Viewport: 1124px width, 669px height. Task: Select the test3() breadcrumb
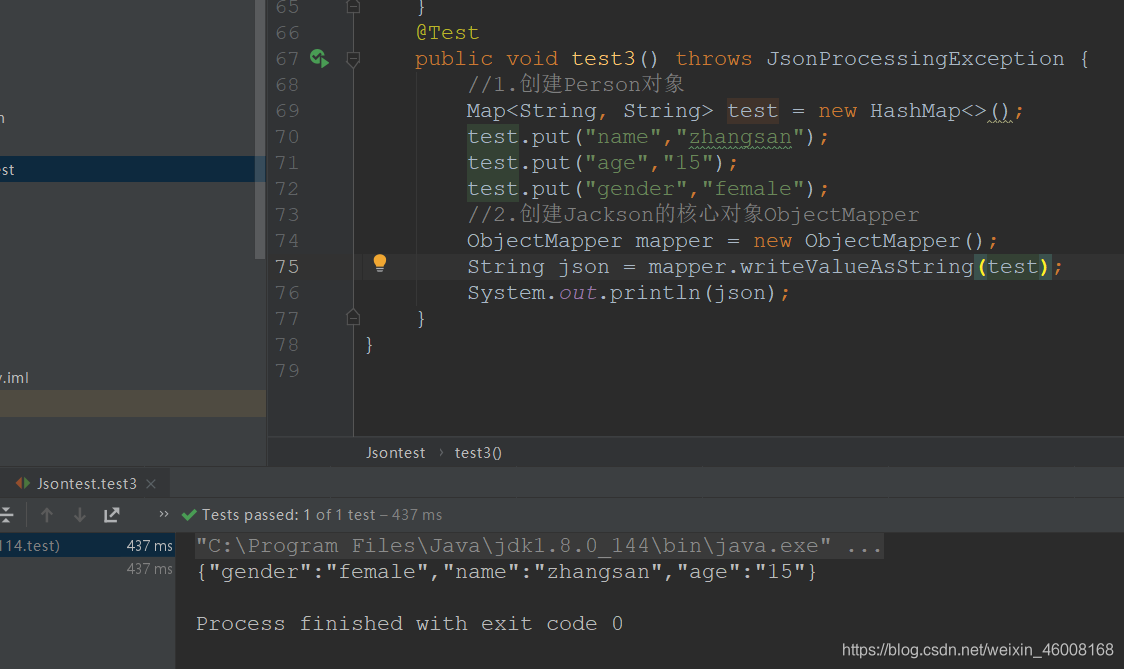click(478, 453)
